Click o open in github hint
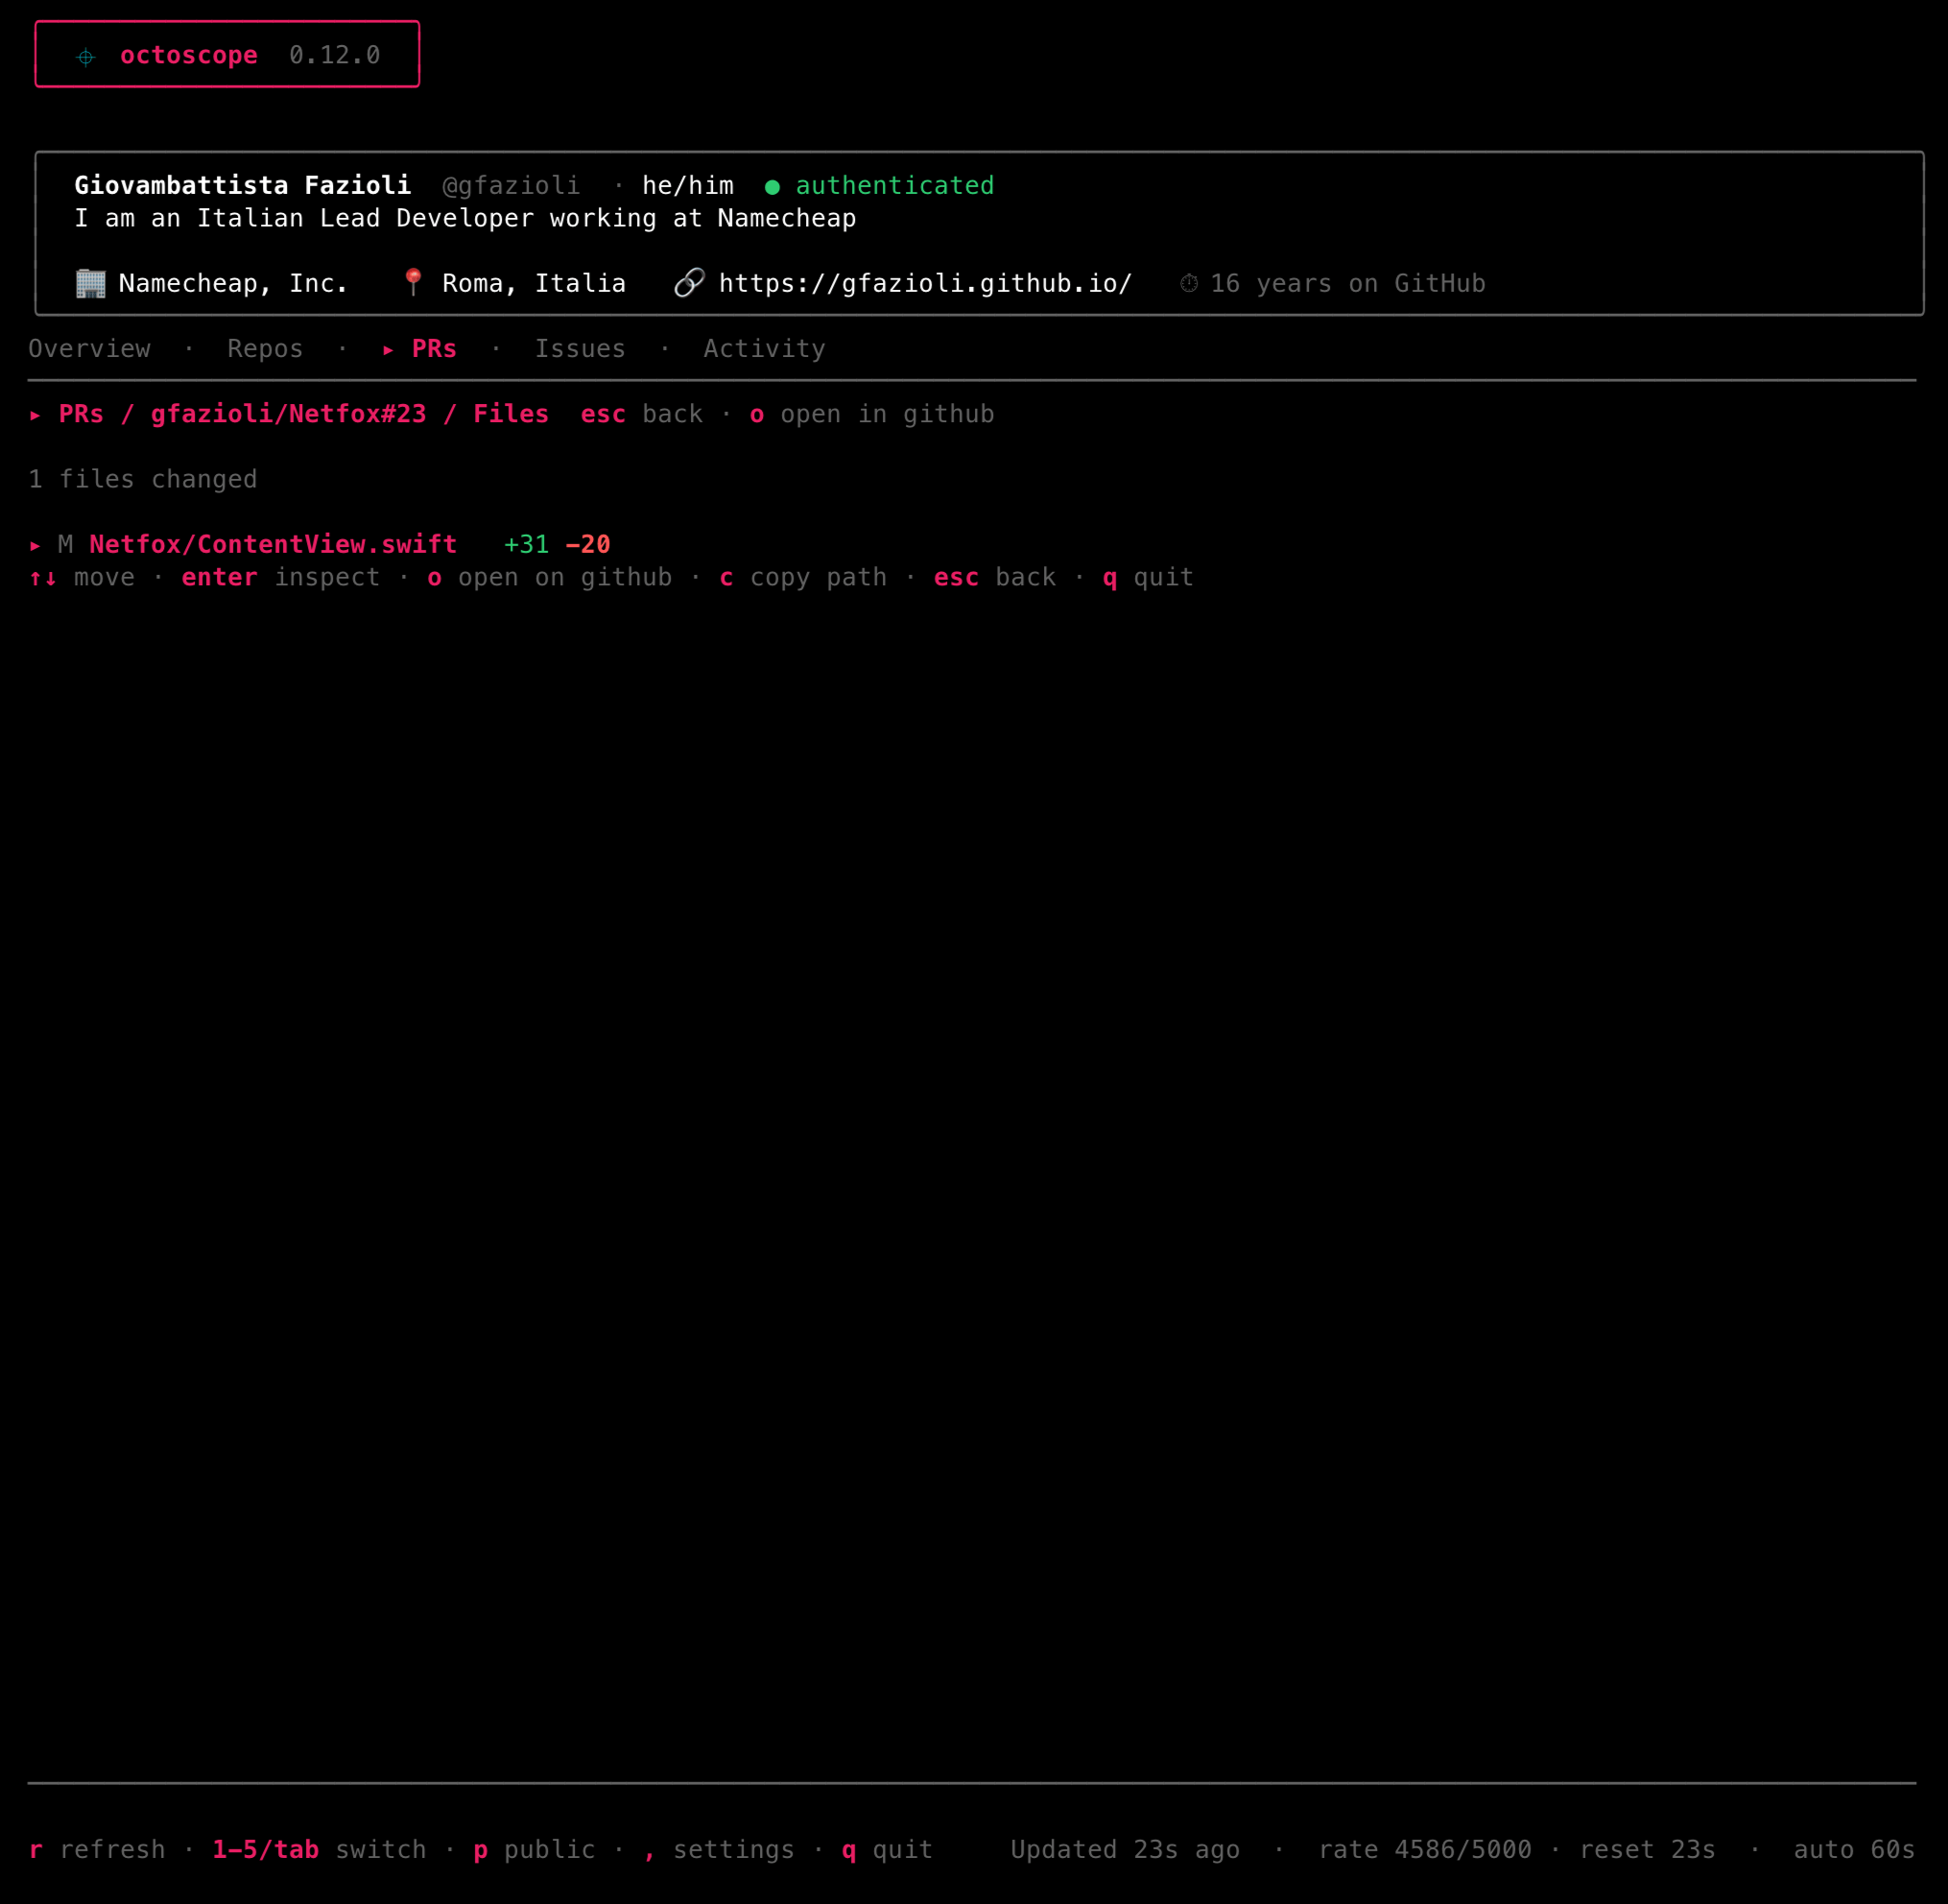Viewport: 1948px width, 1904px height. click(x=872, y=414)
